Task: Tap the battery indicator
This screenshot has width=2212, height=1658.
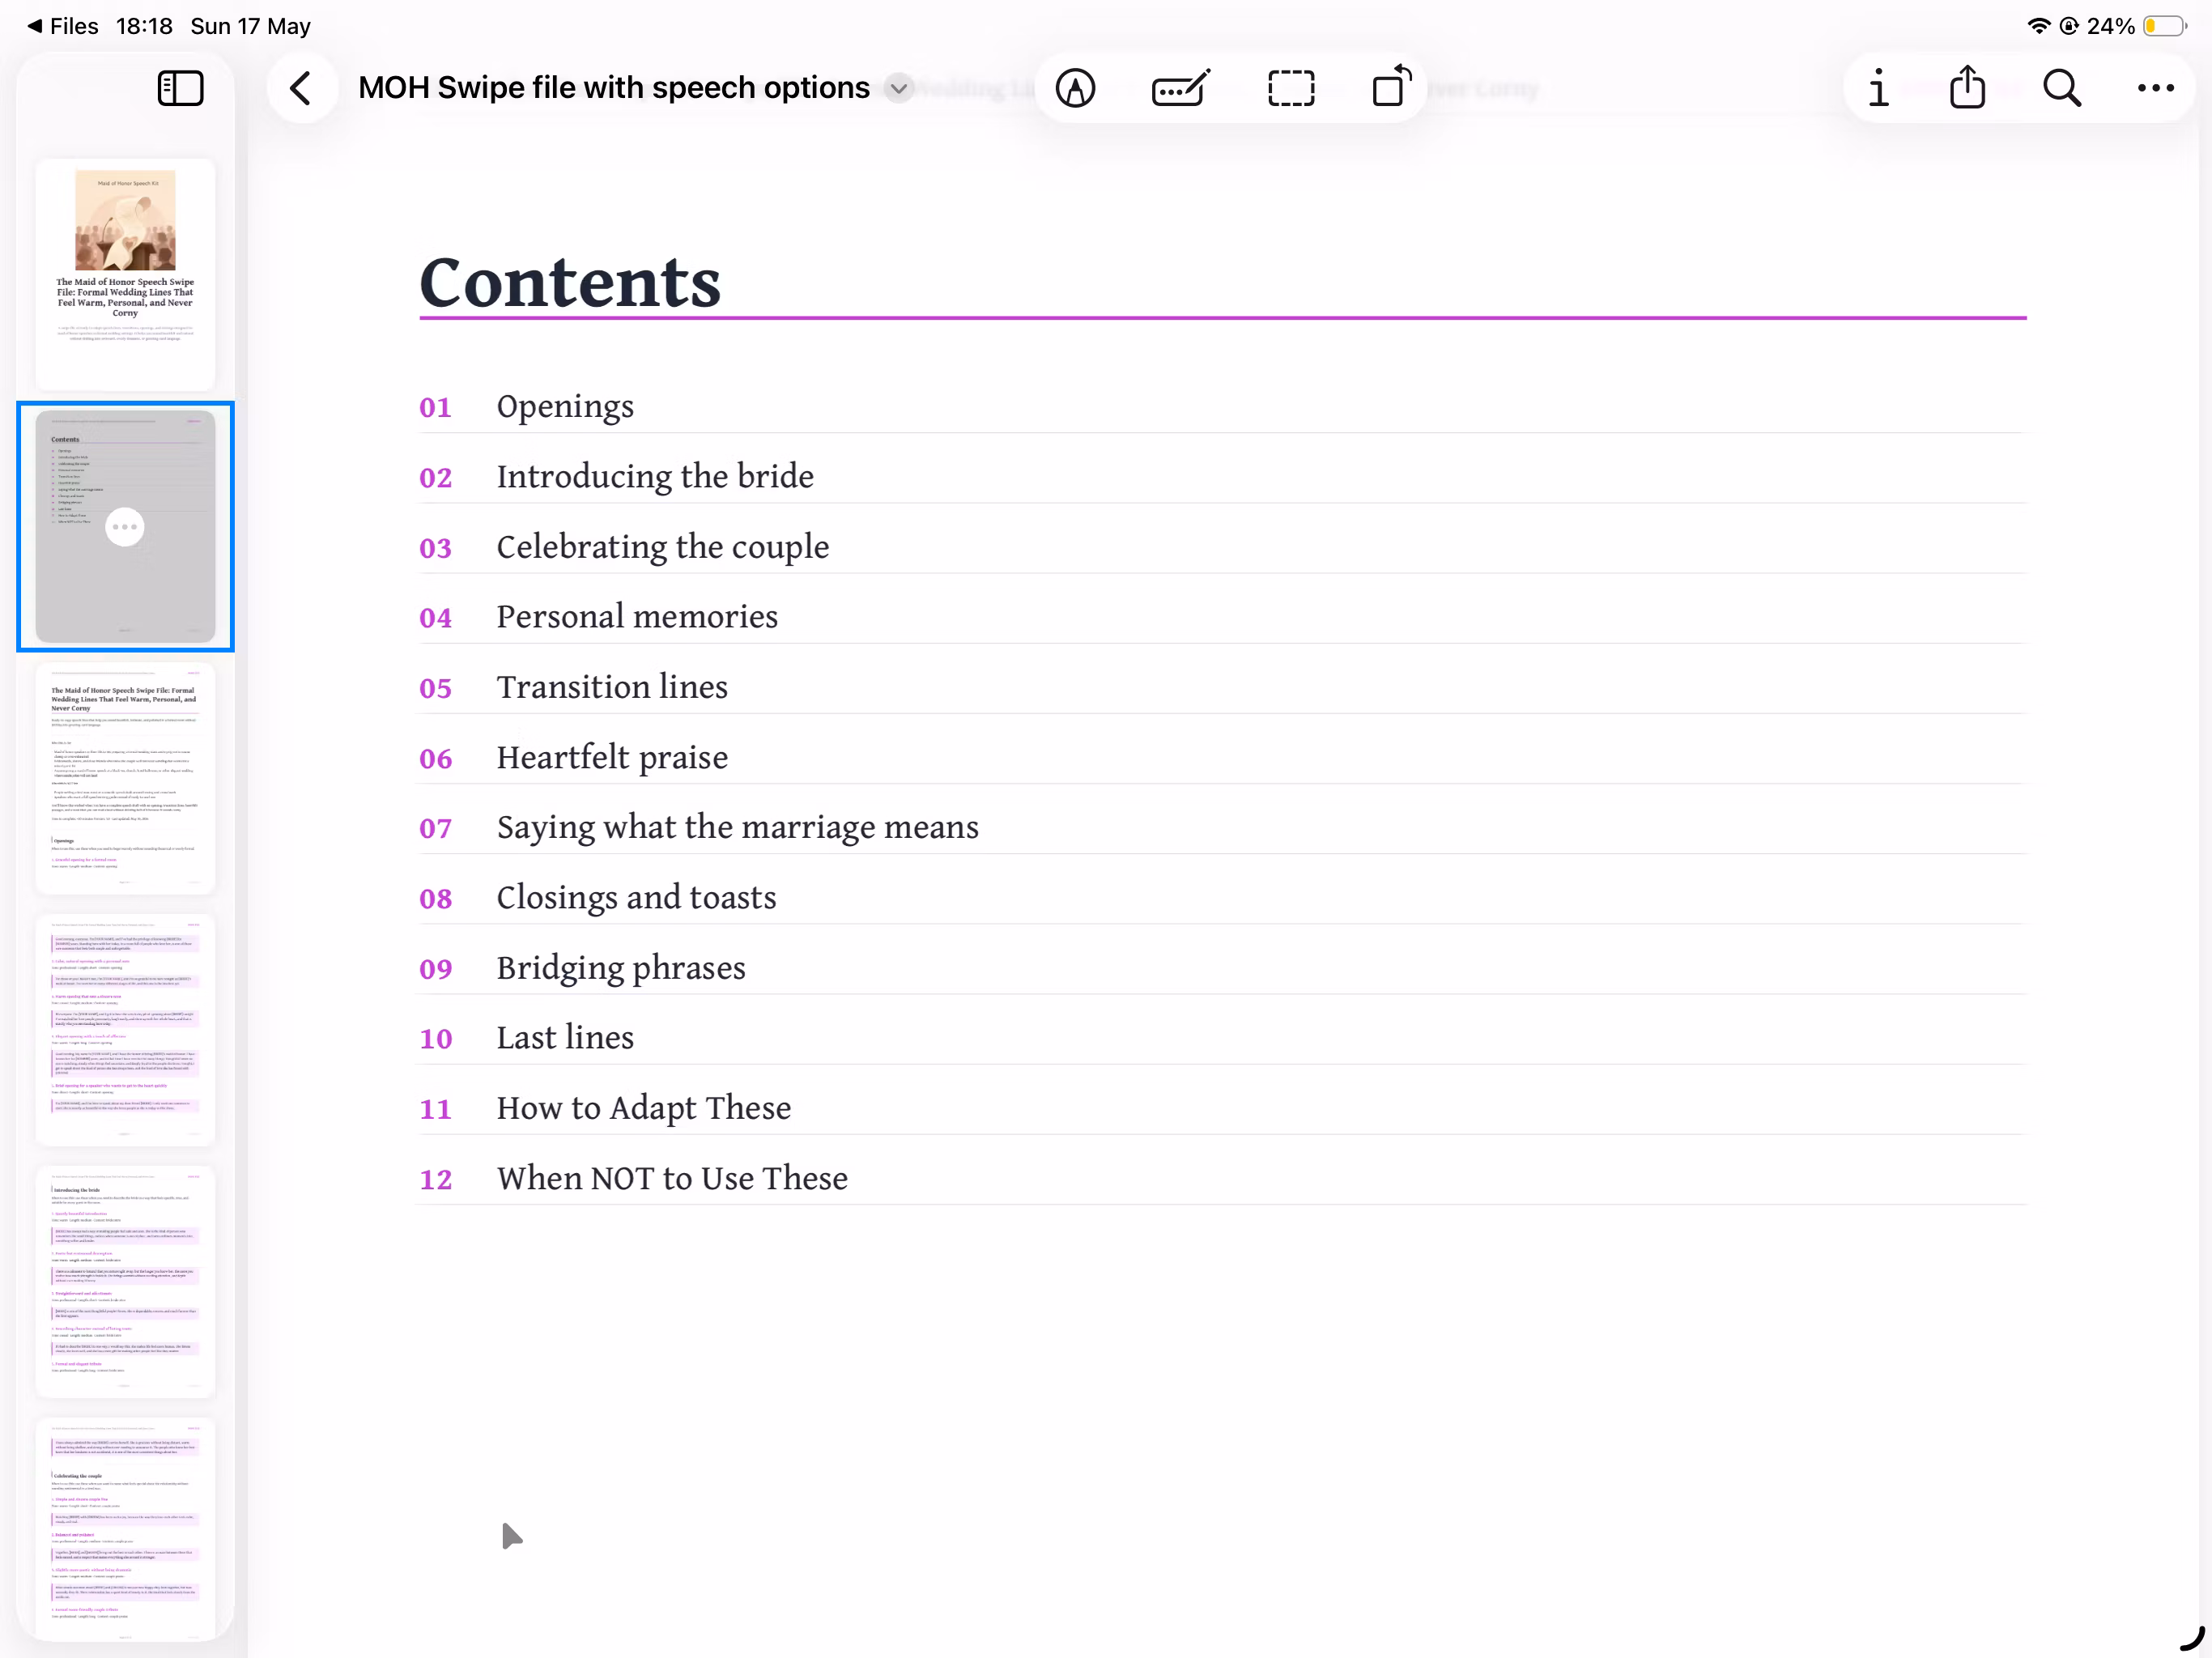Action: pos(2164,26)
